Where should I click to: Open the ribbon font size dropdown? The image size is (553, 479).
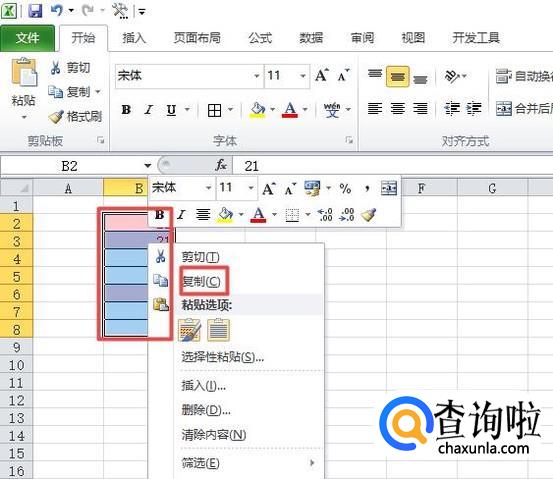[302, 76]
